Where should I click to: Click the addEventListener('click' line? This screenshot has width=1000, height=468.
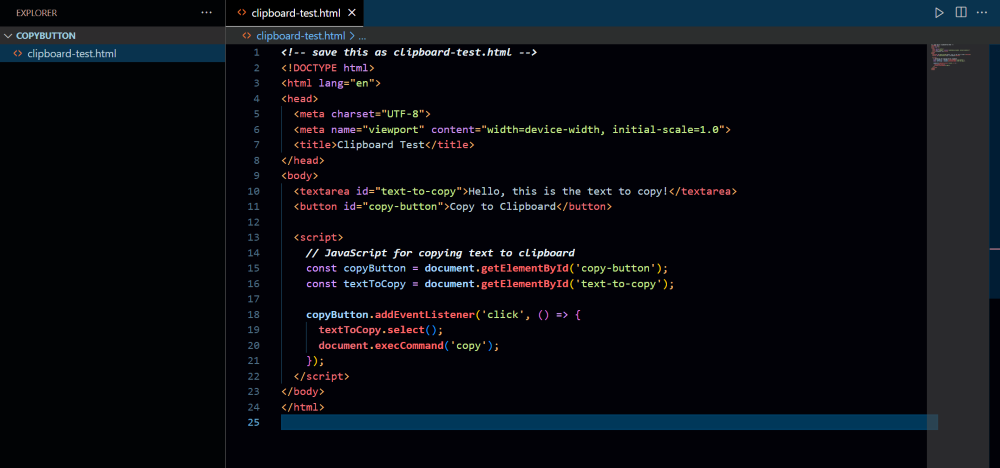click(x=443, y=314)
